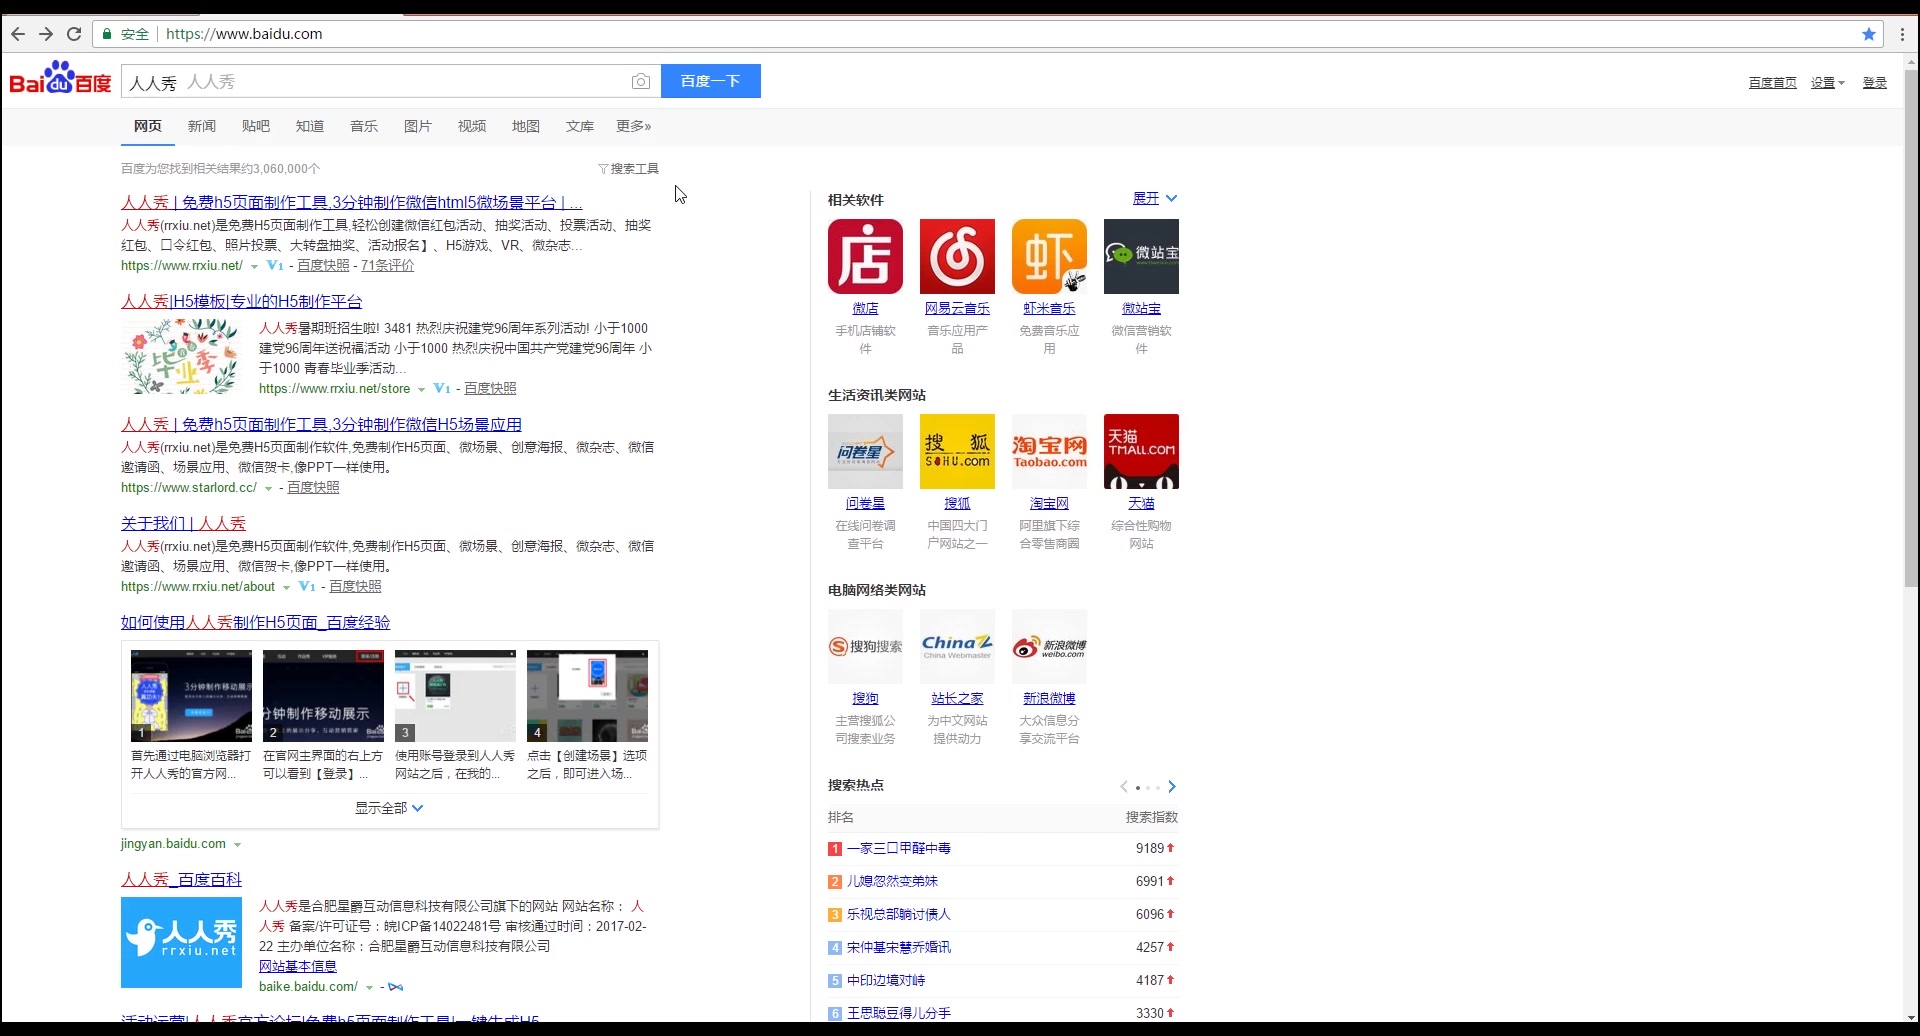Open the 搜索工具 filter
This screenshot has width=1920, height=1036.
click(628, 169)
